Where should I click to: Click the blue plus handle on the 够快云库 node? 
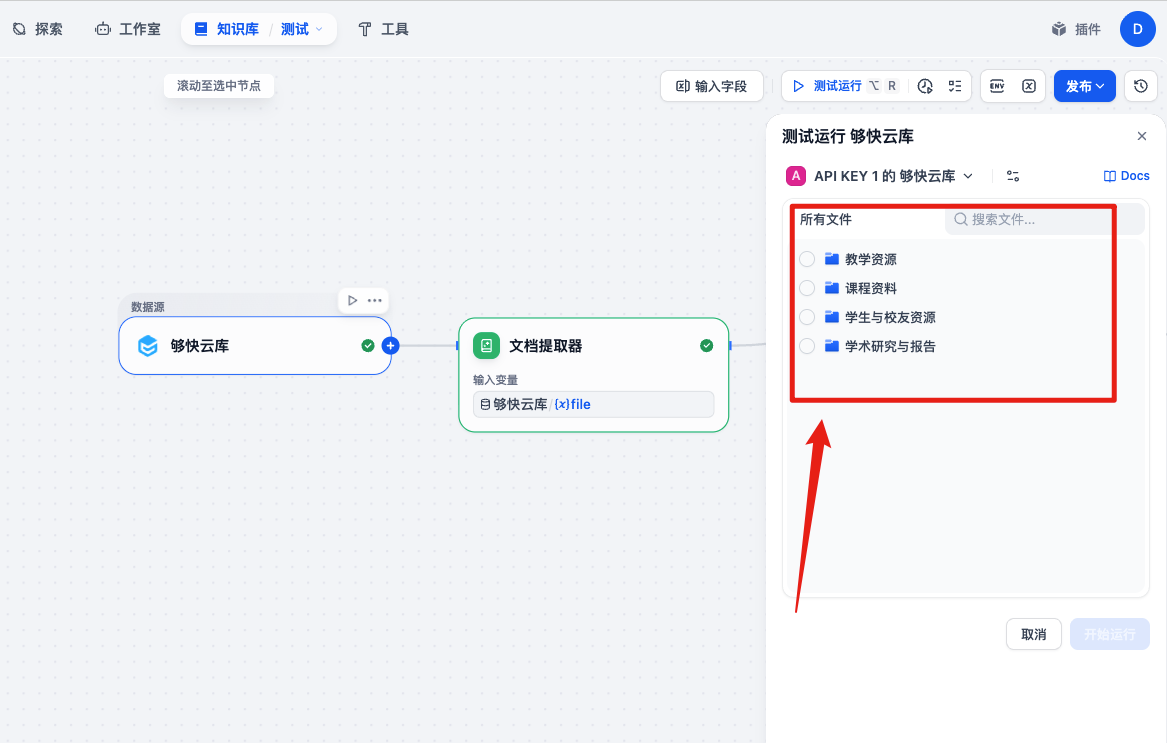click(x=390, y=346)
